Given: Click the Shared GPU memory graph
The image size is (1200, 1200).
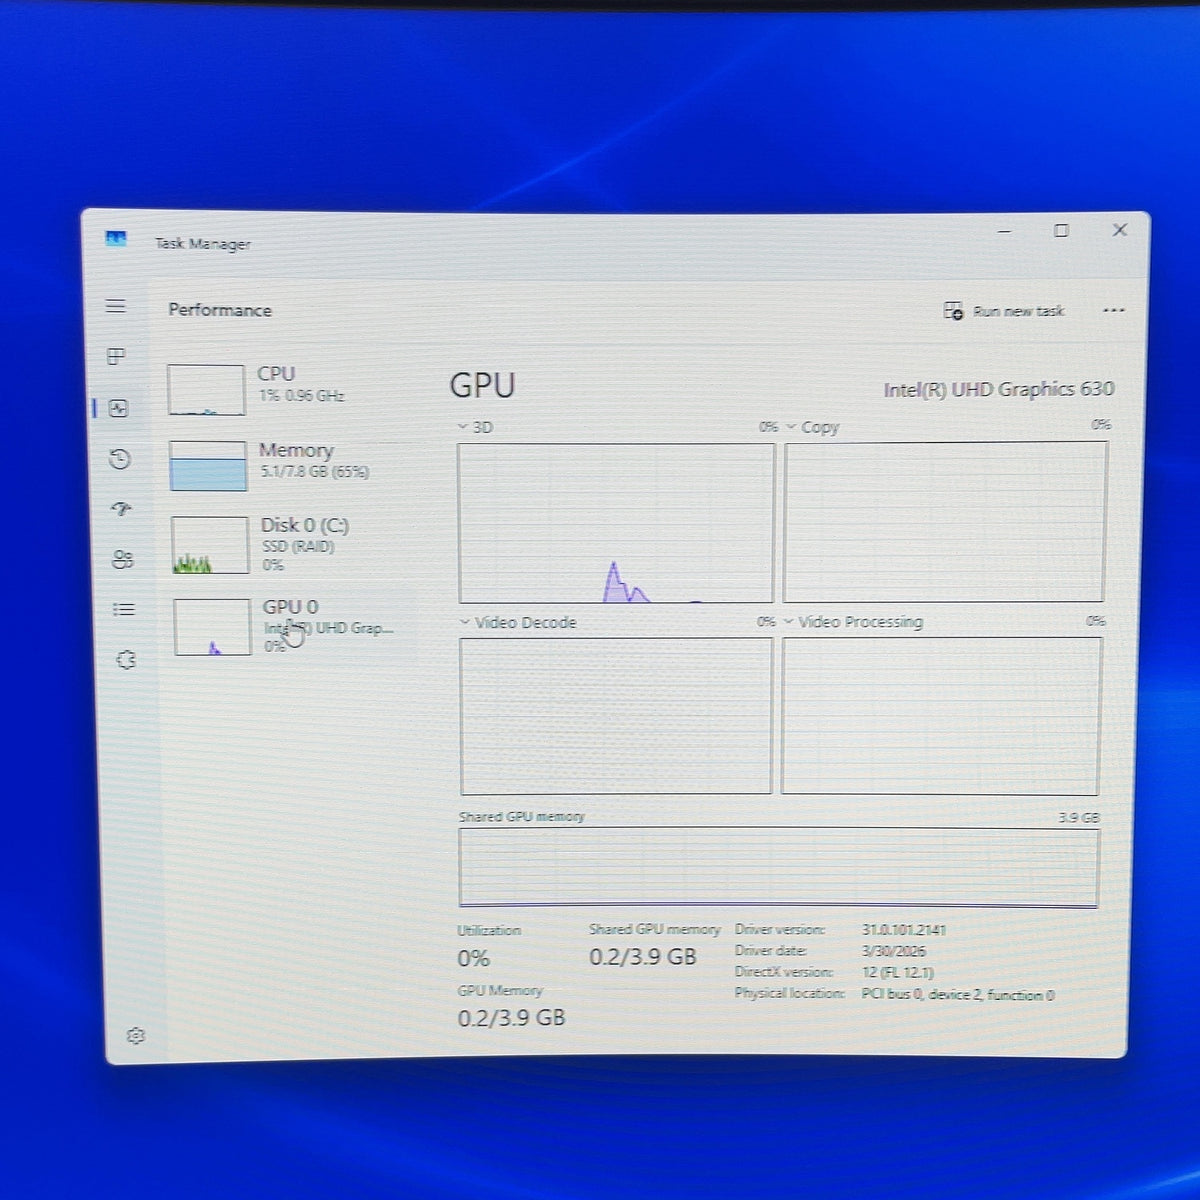Looking at the screenshot, I should click(x=778, y=868).
